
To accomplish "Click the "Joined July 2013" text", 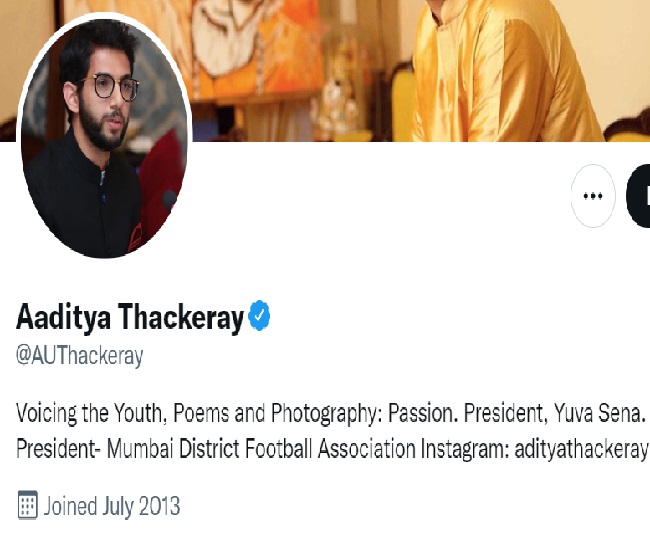I will (112, 505).
